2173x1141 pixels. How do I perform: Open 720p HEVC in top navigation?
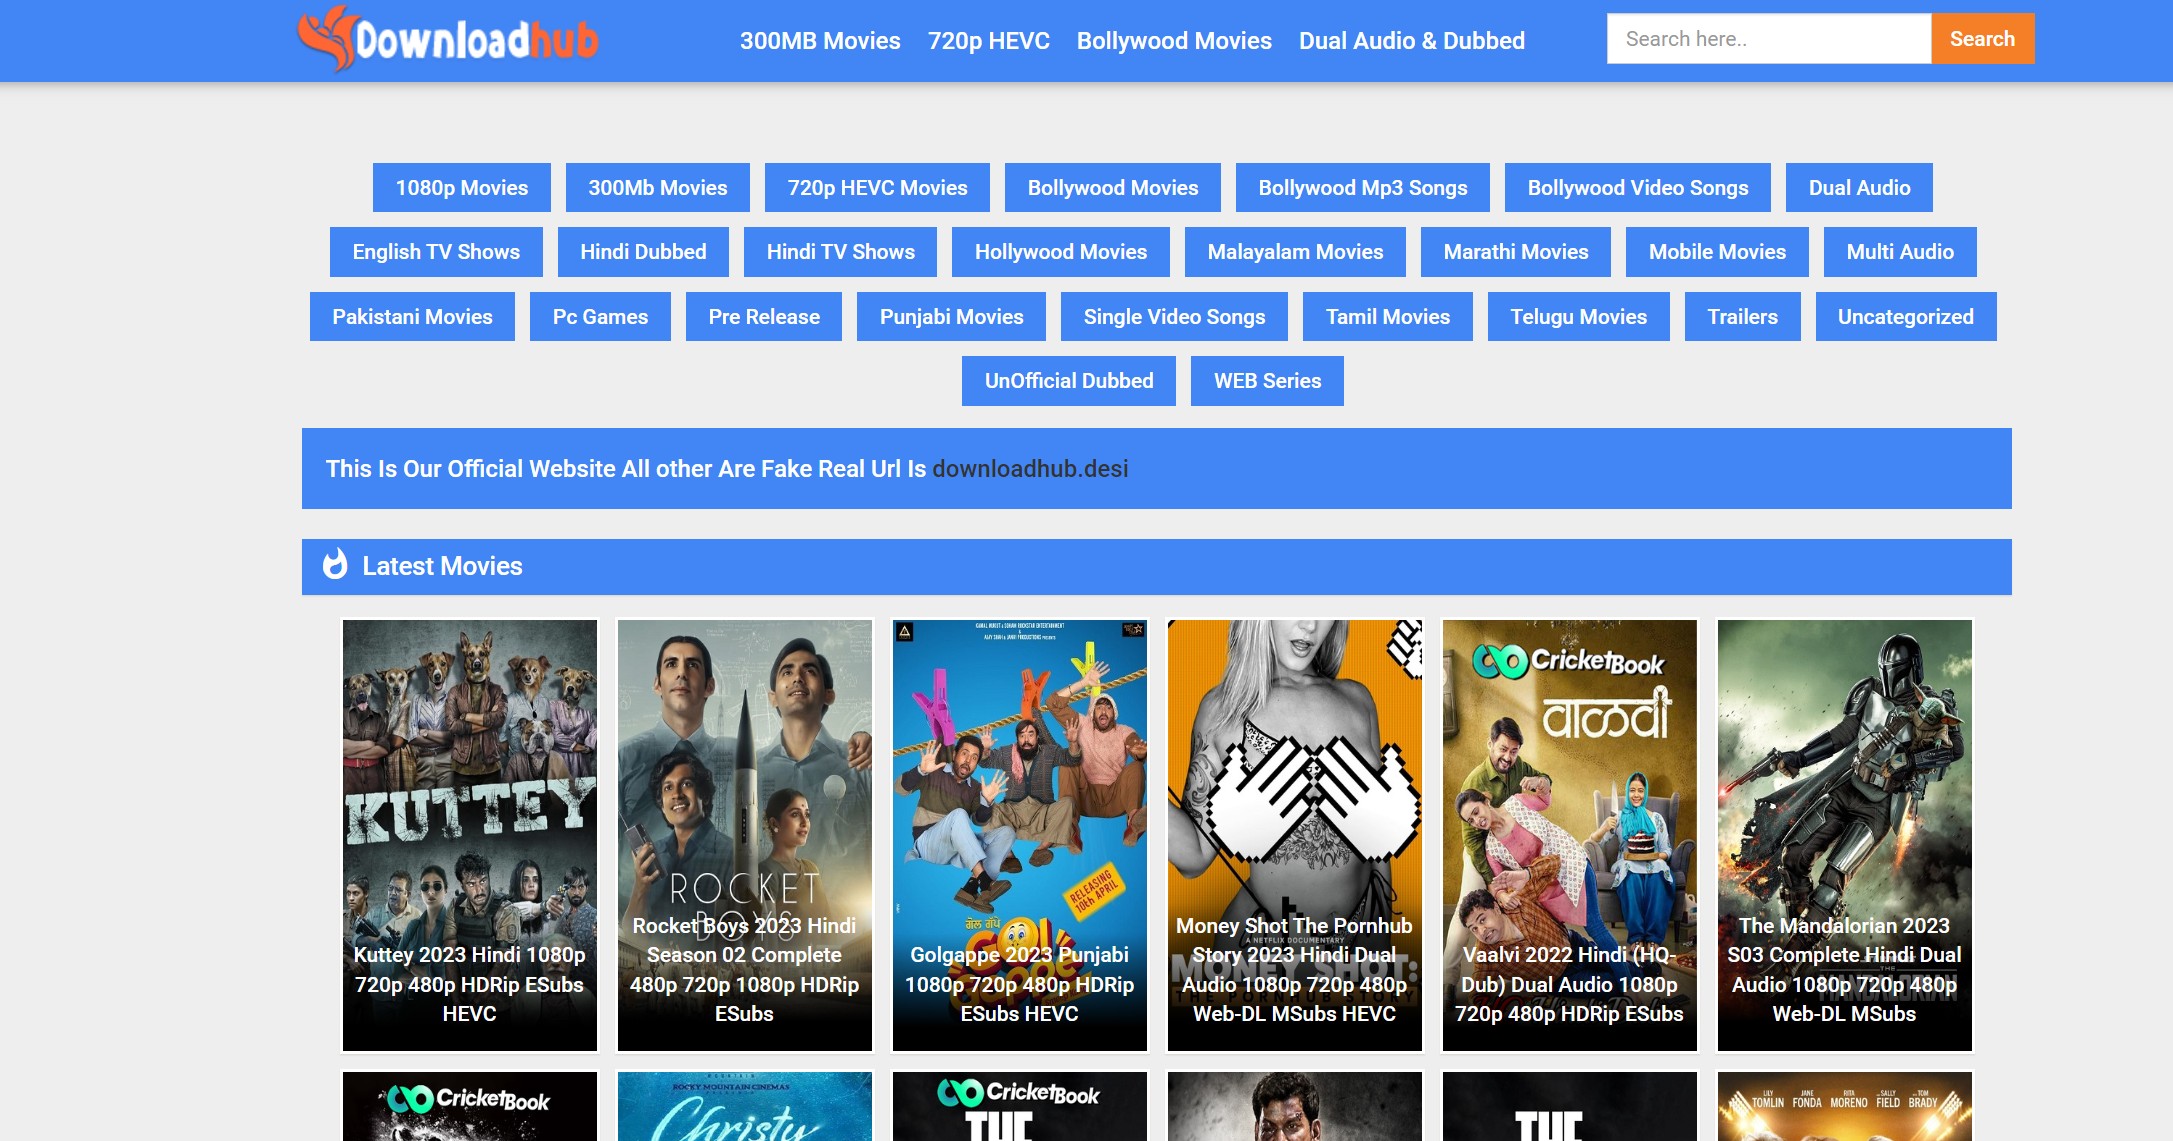(988, 41)
